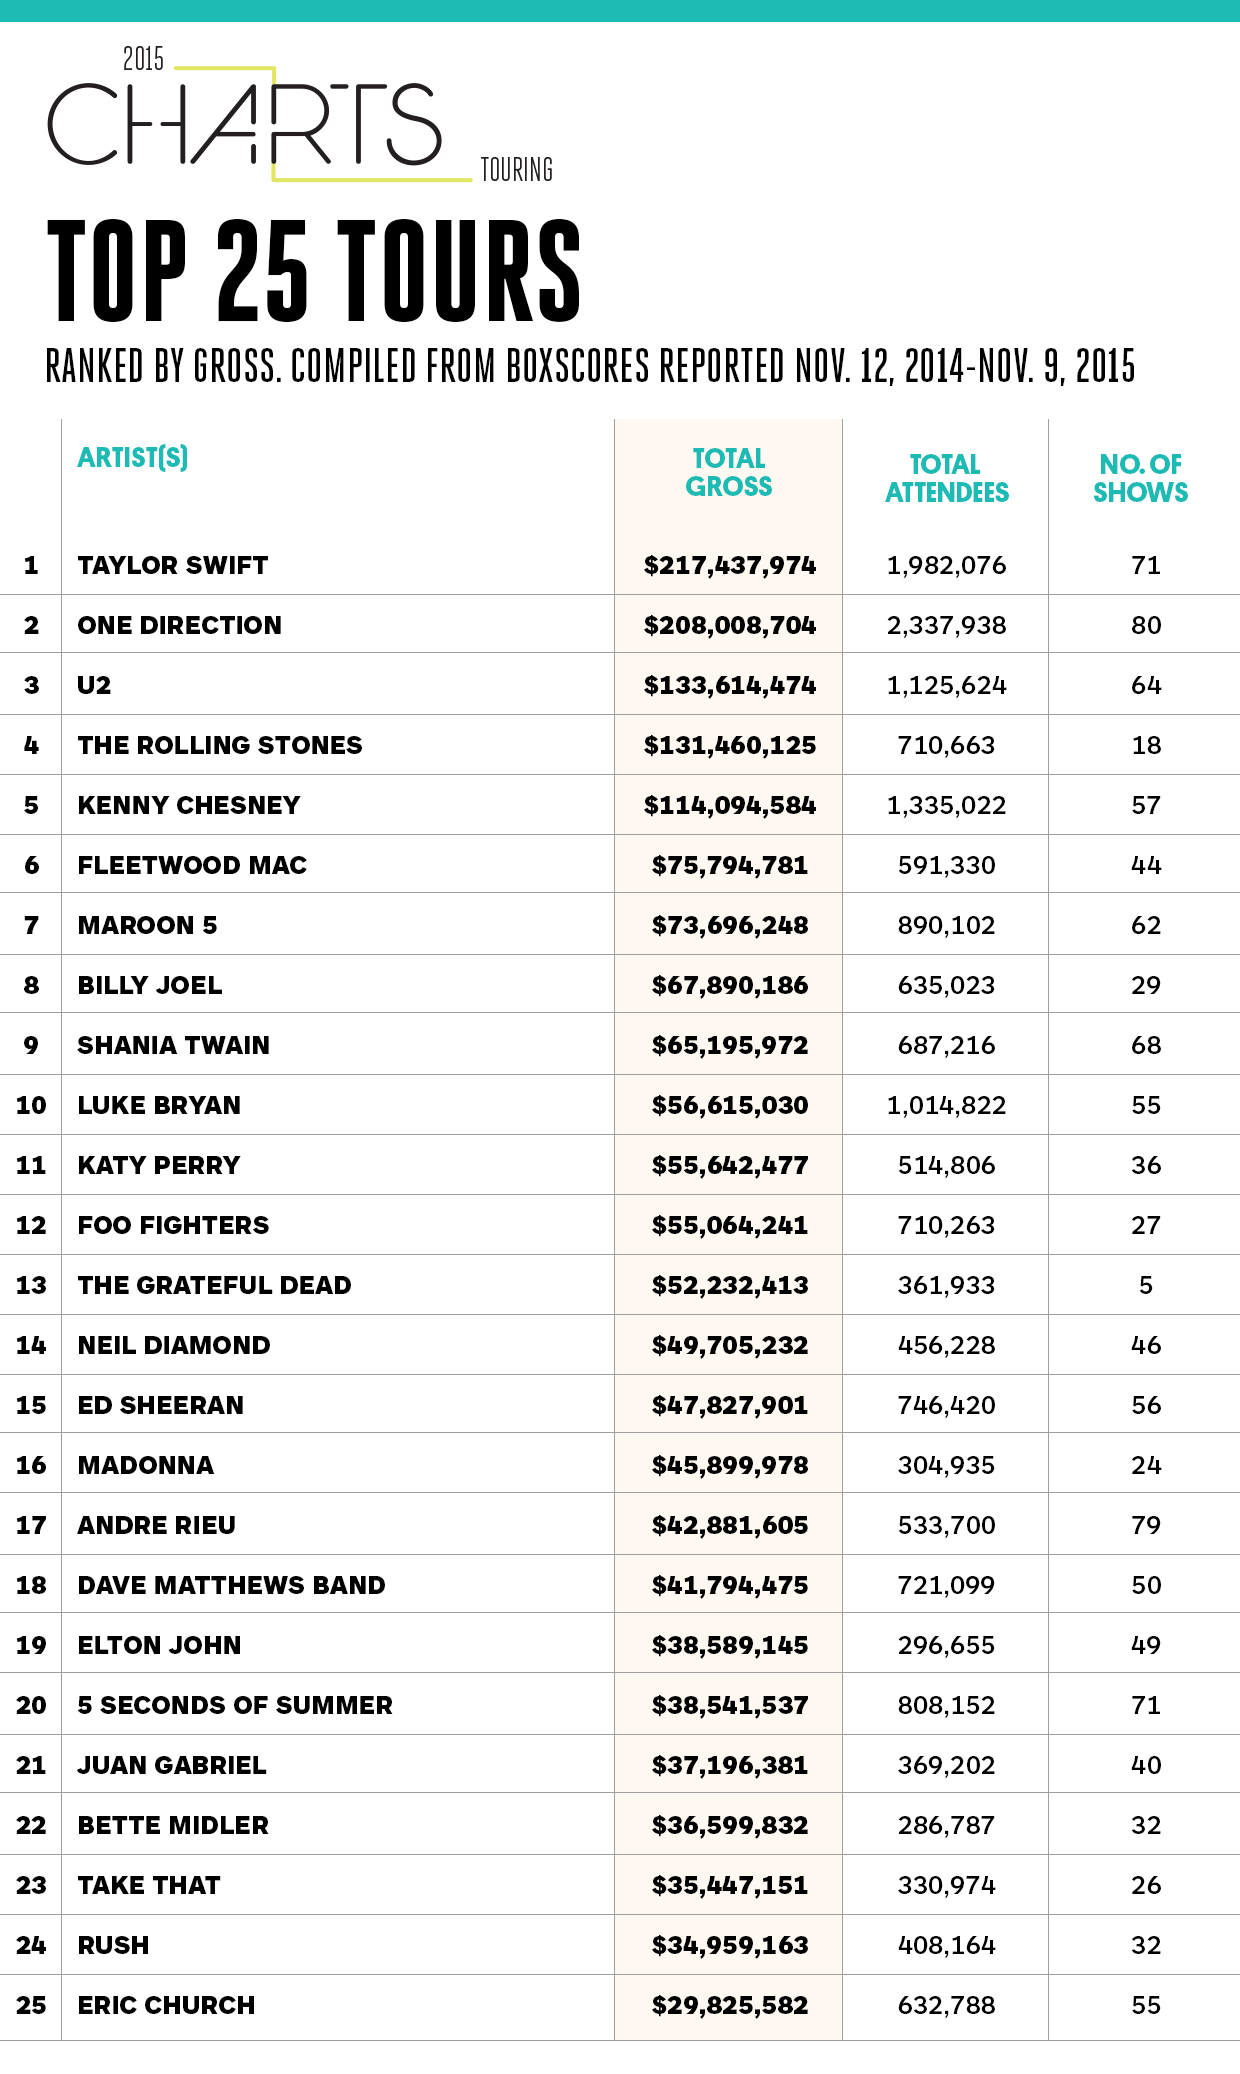Select the Ed Sheeran artist name

click(x=161, y=1406)
